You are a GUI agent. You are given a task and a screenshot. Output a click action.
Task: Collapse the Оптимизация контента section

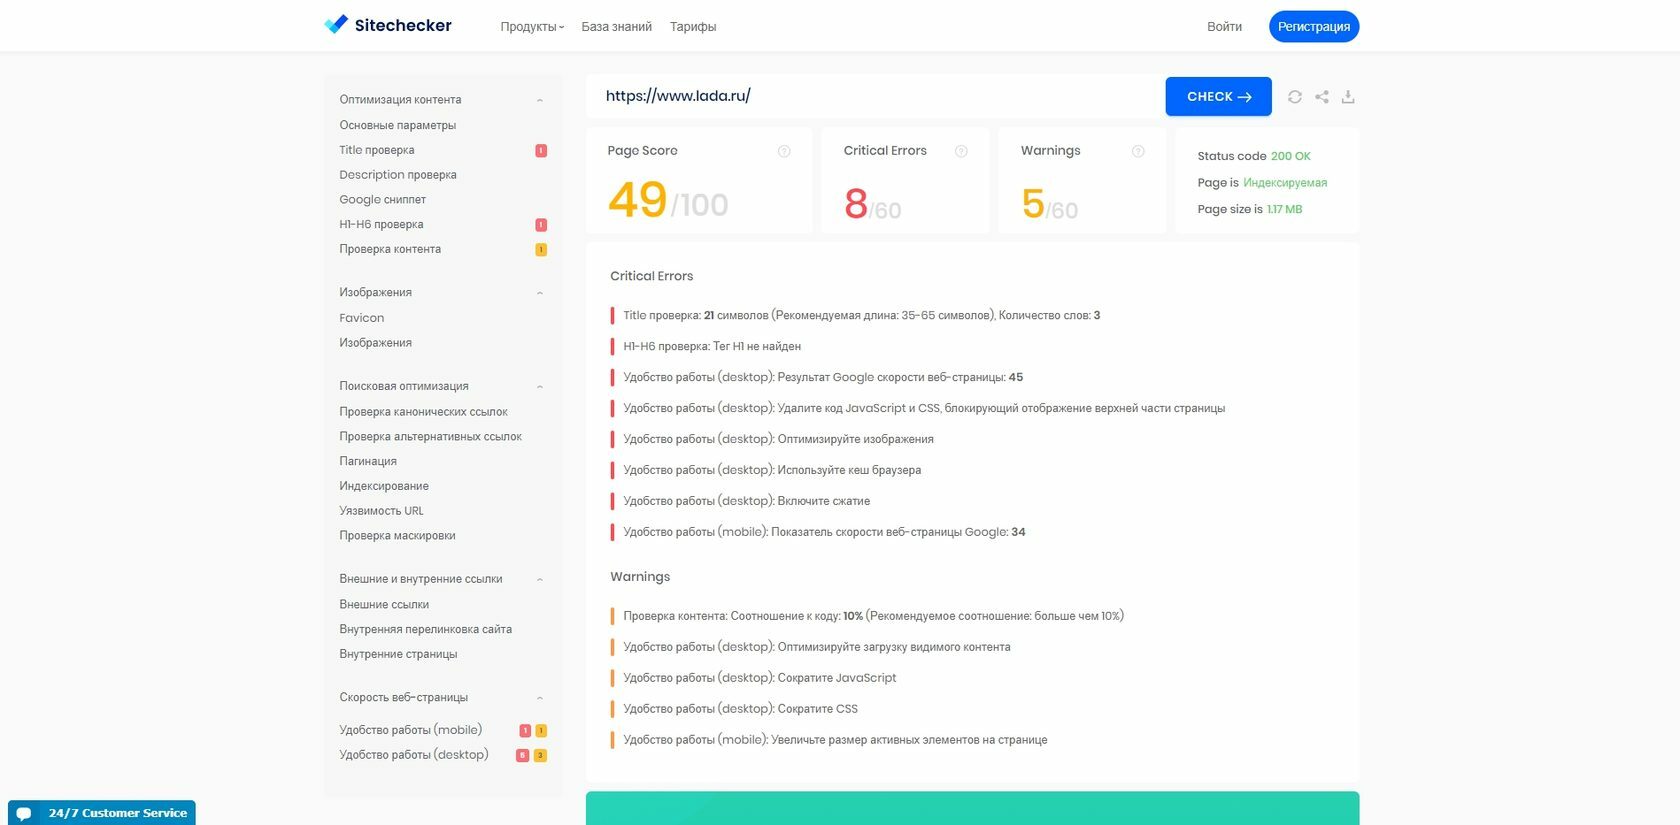click(x=540, y=100)
